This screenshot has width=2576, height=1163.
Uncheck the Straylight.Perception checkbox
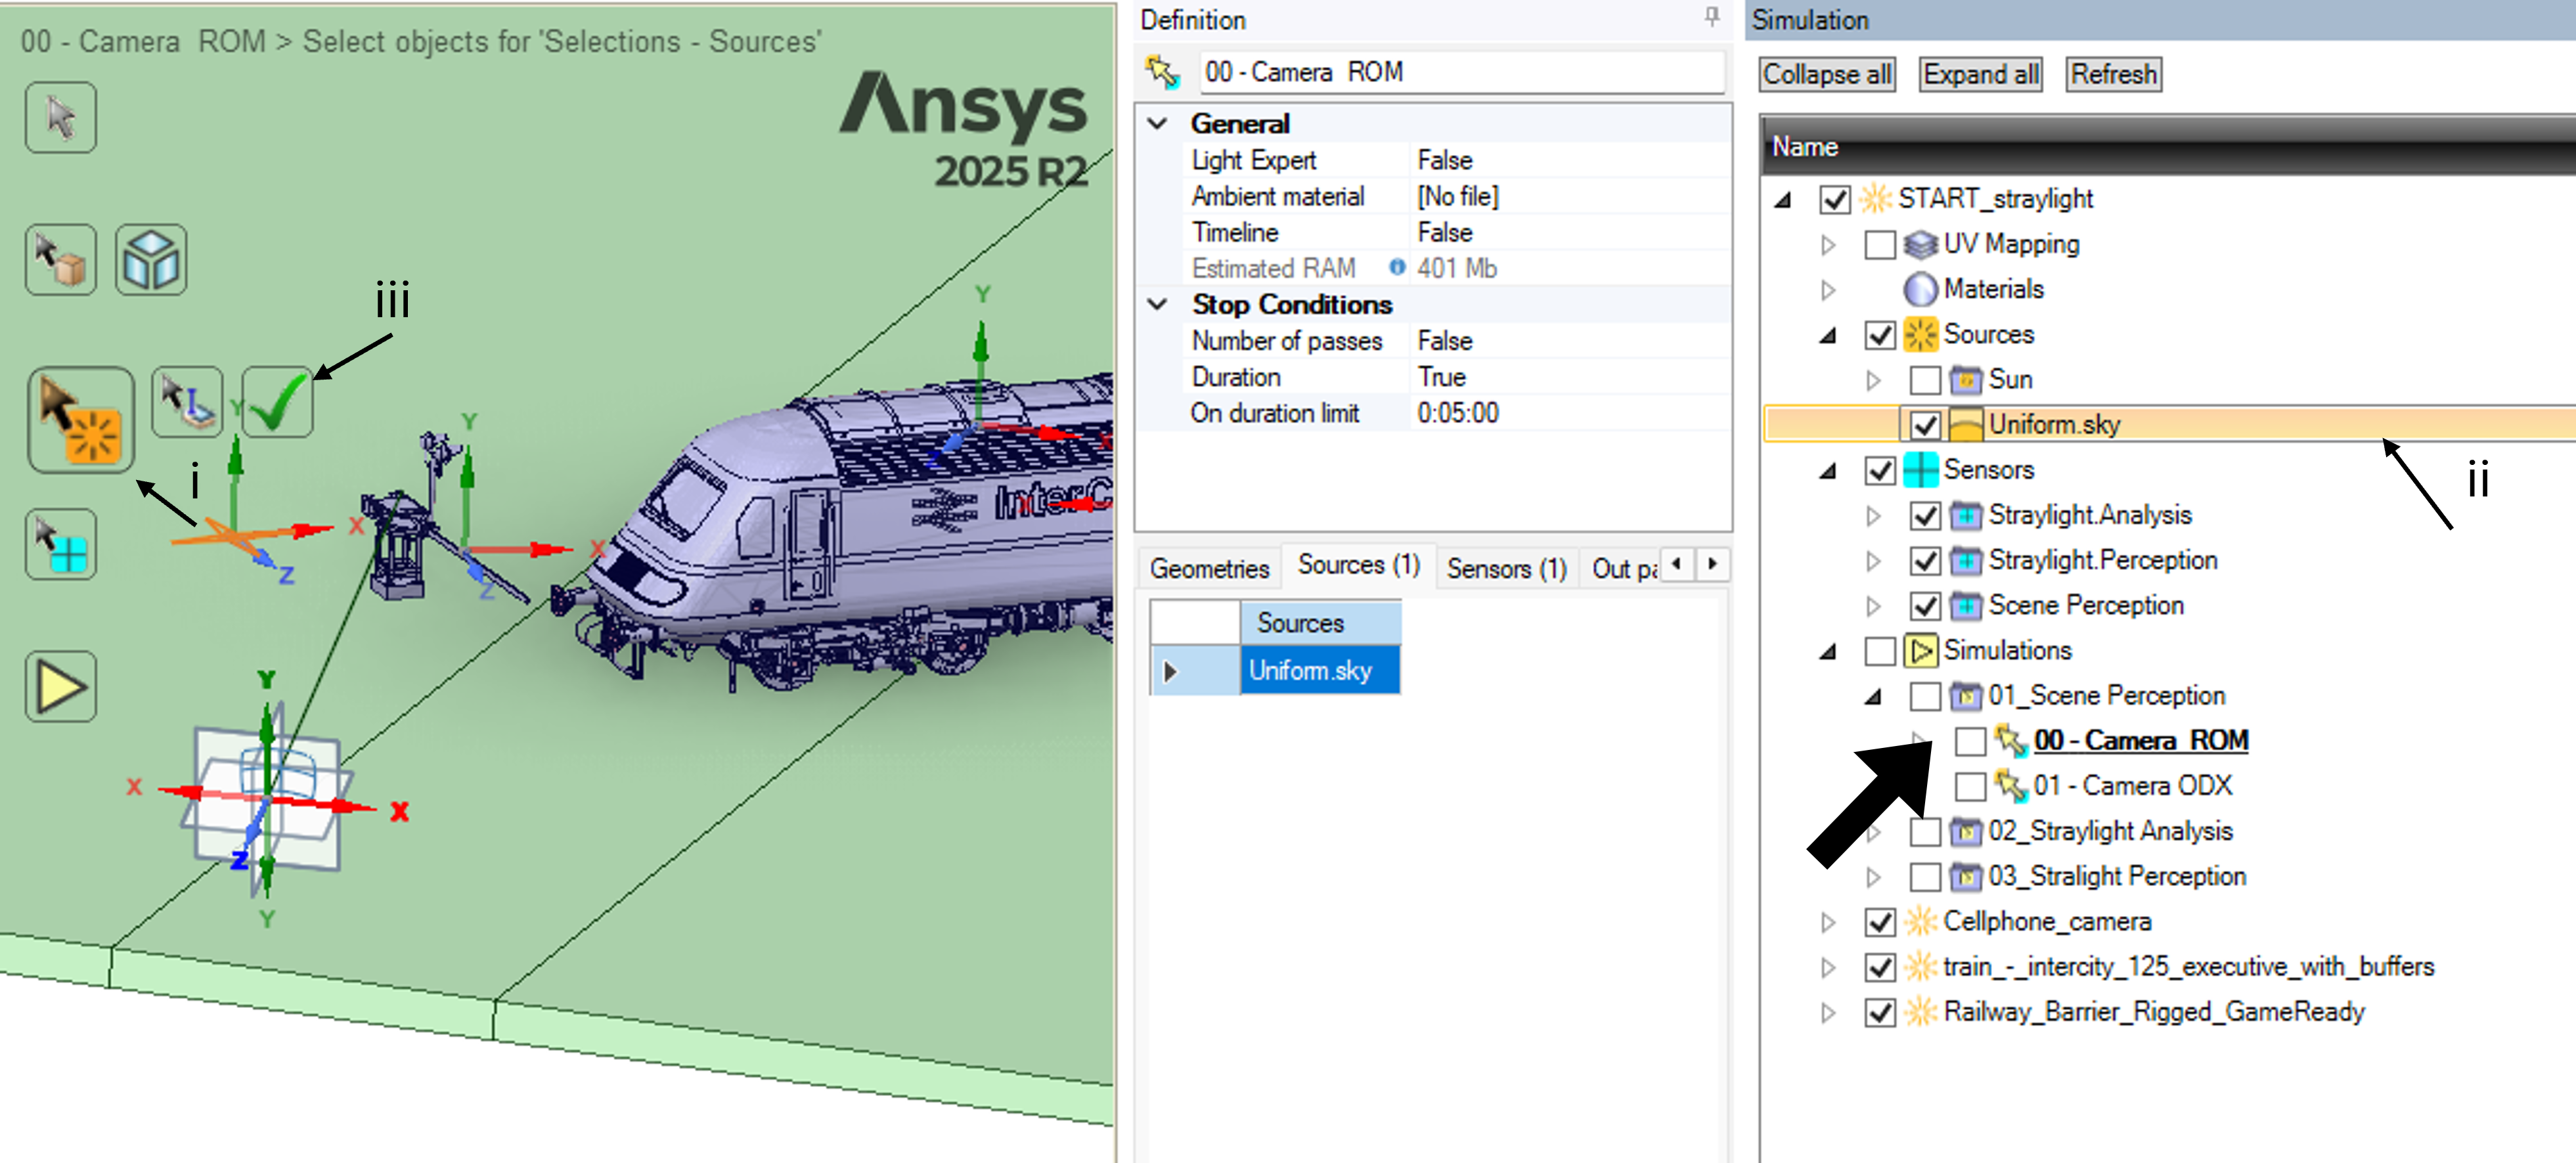(x=1925, y=561)
